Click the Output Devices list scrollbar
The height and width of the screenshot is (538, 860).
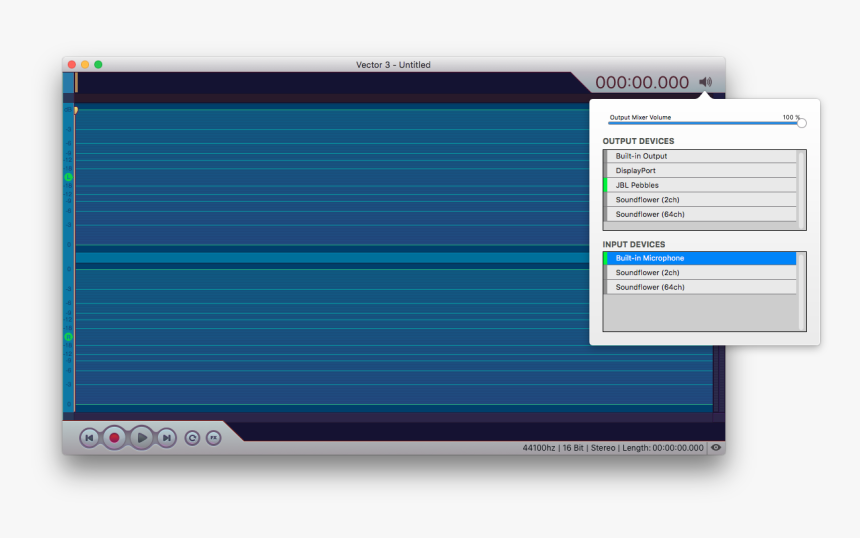pyautogui.click(x=801, y=190)
